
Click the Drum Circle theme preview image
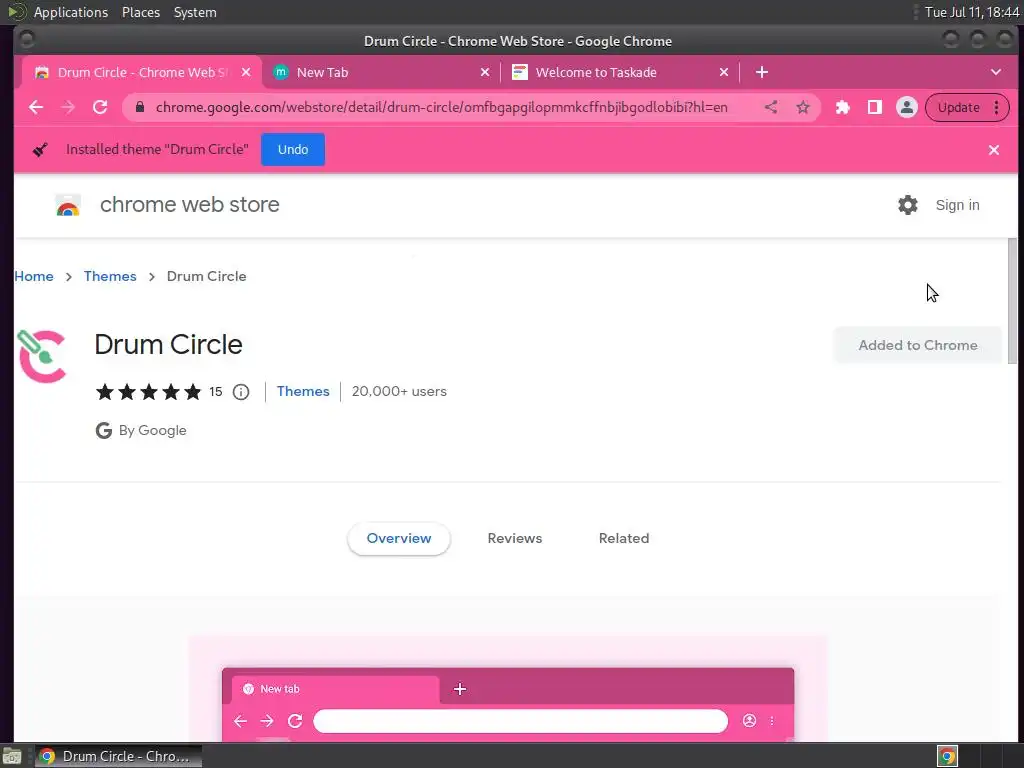[508, 688]
